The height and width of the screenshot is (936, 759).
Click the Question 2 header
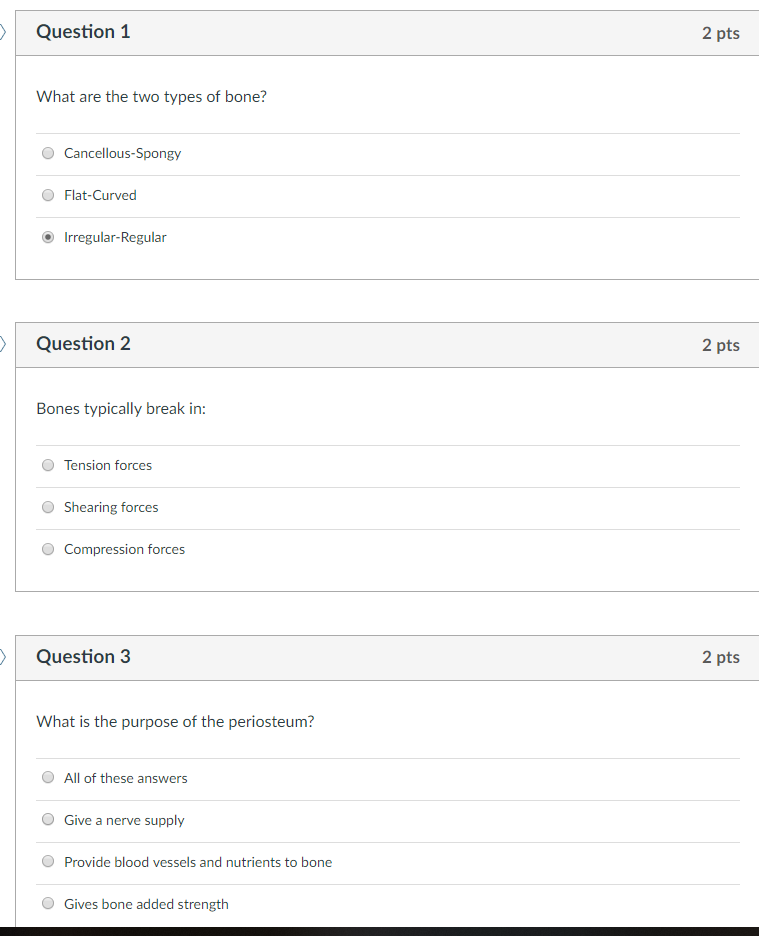tap(83, 344)
